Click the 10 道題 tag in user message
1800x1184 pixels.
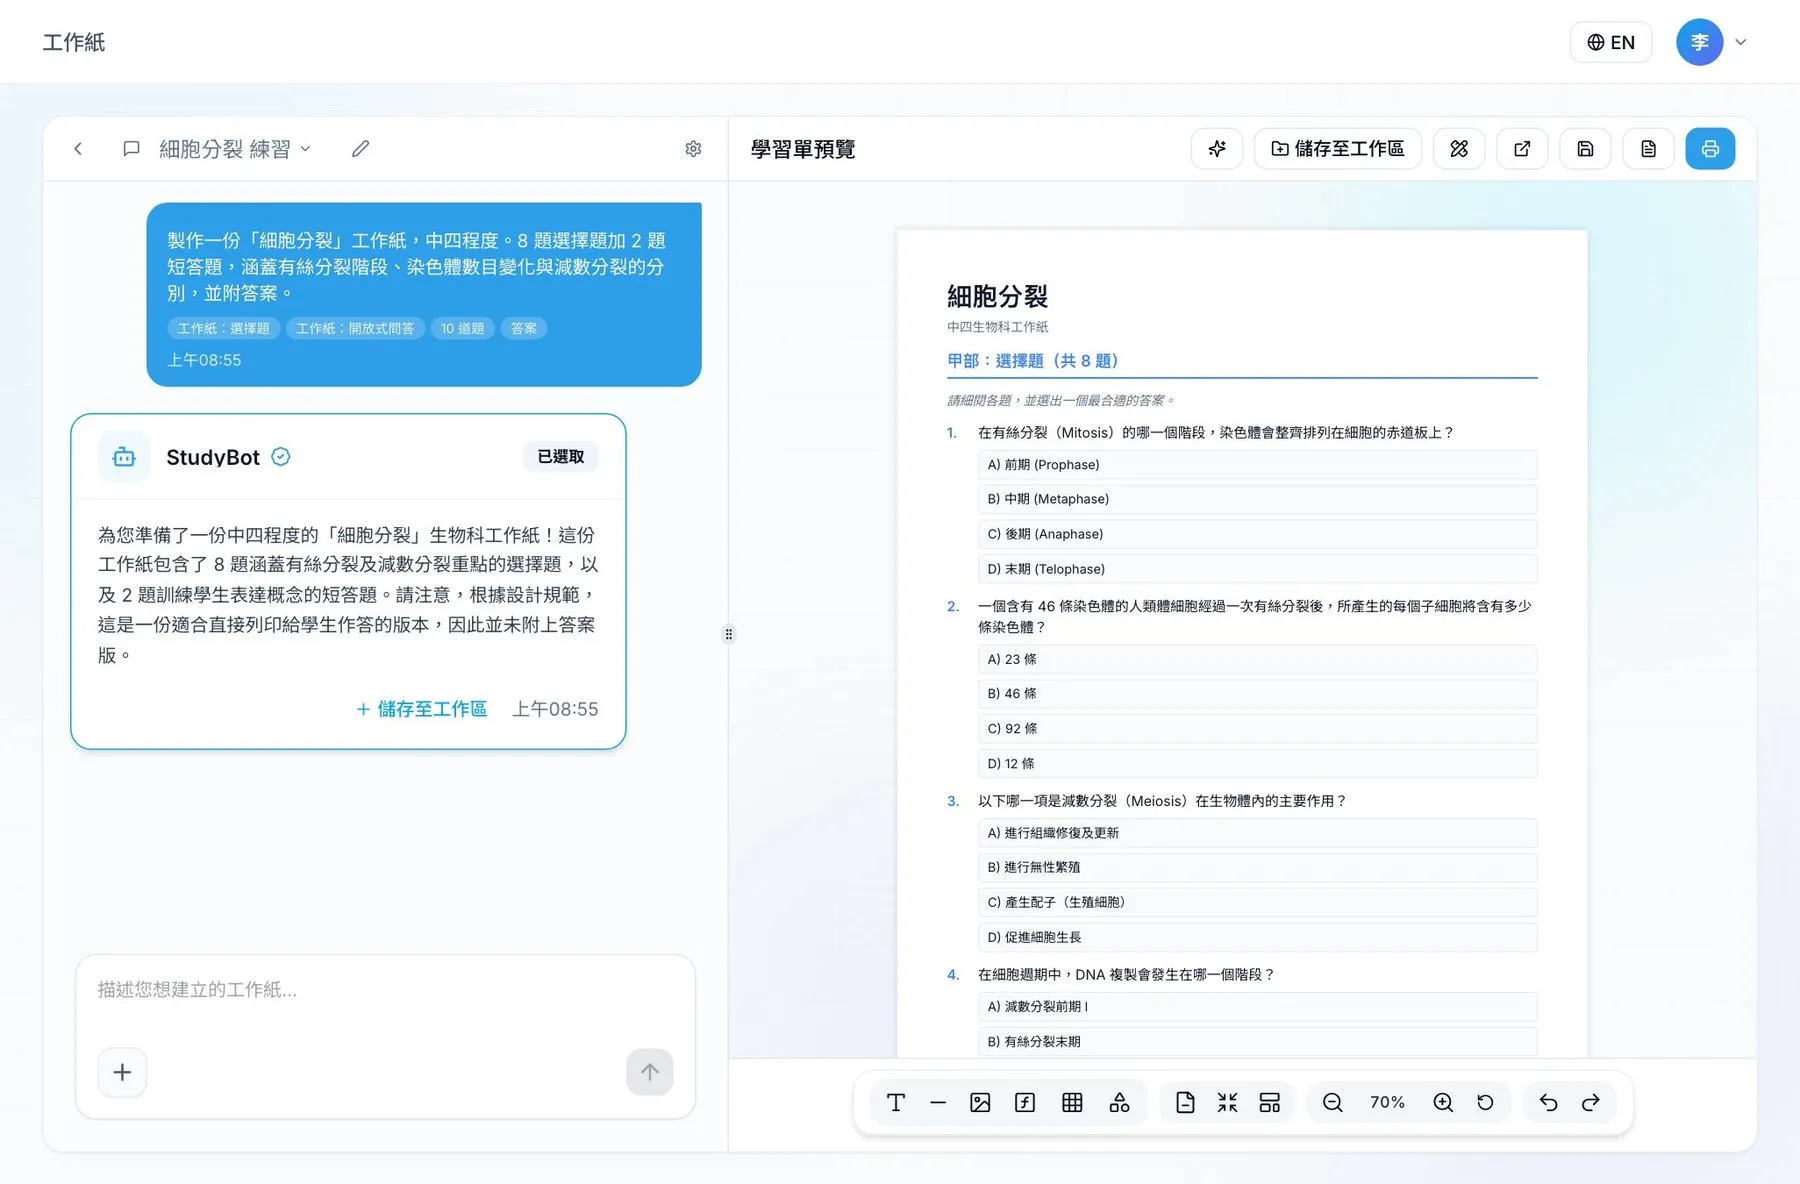pyautogui.click(x=462, y=328)
